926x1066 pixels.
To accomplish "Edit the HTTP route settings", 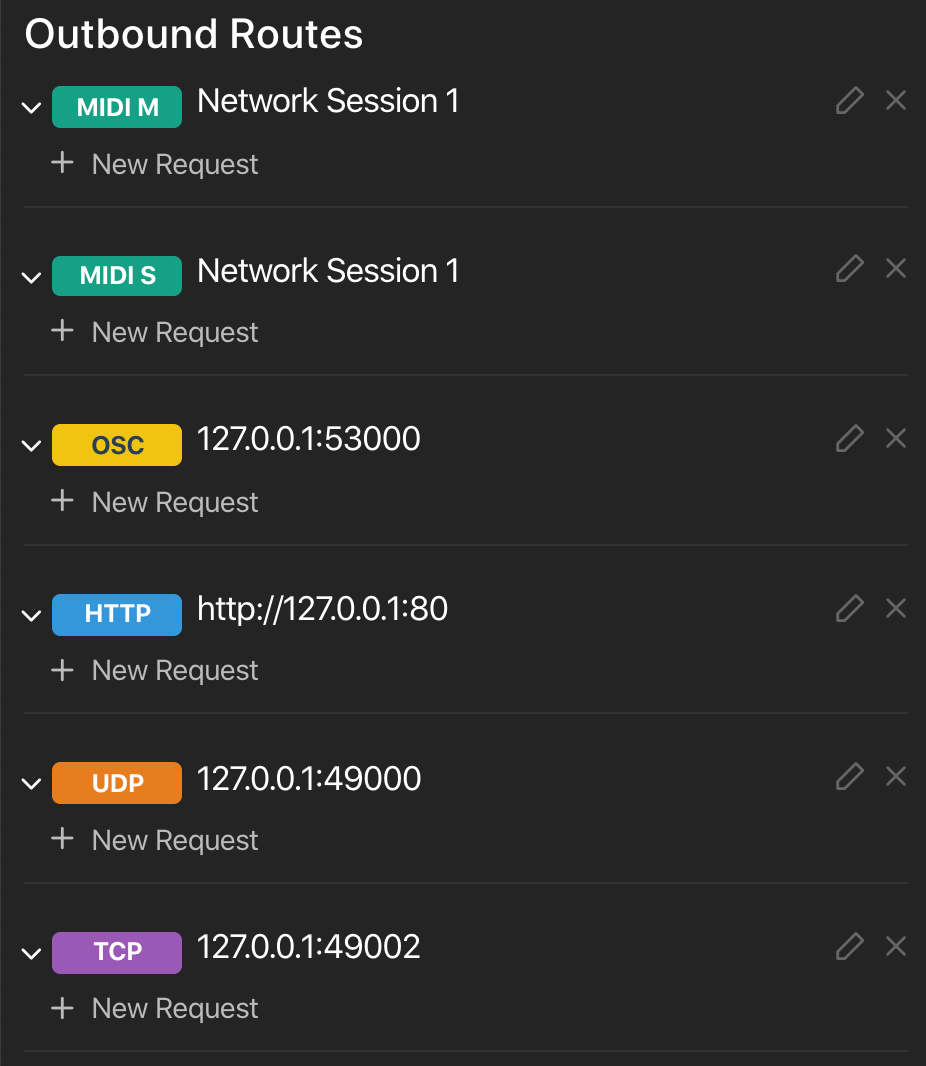I will coord(849,607).
